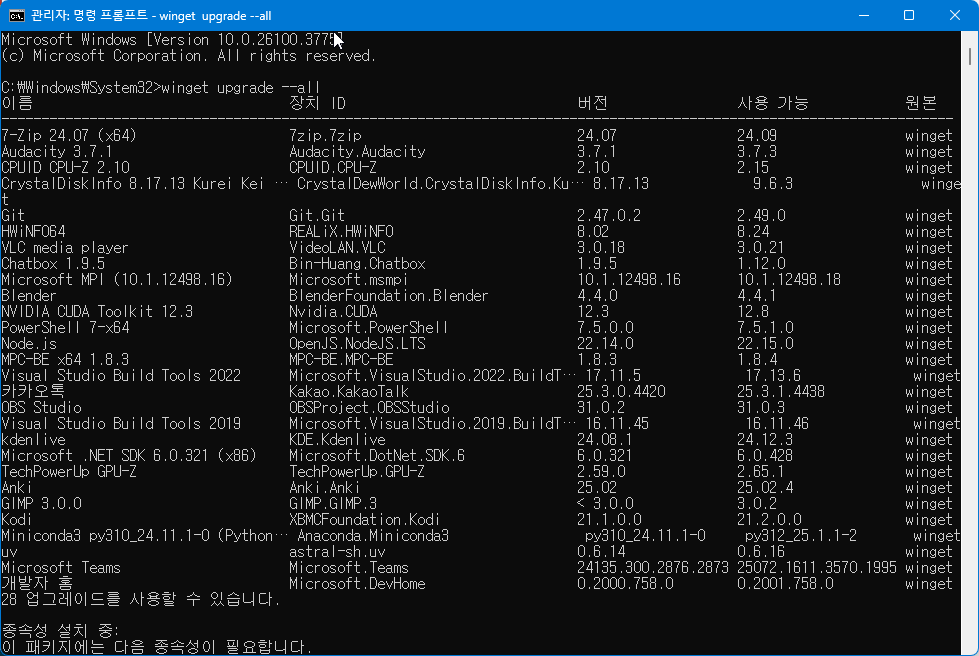This screenshot has width=979, height=656.
Task: Click 'Visual Studio Build Tools 2019' name
Action: click(121, 424)
